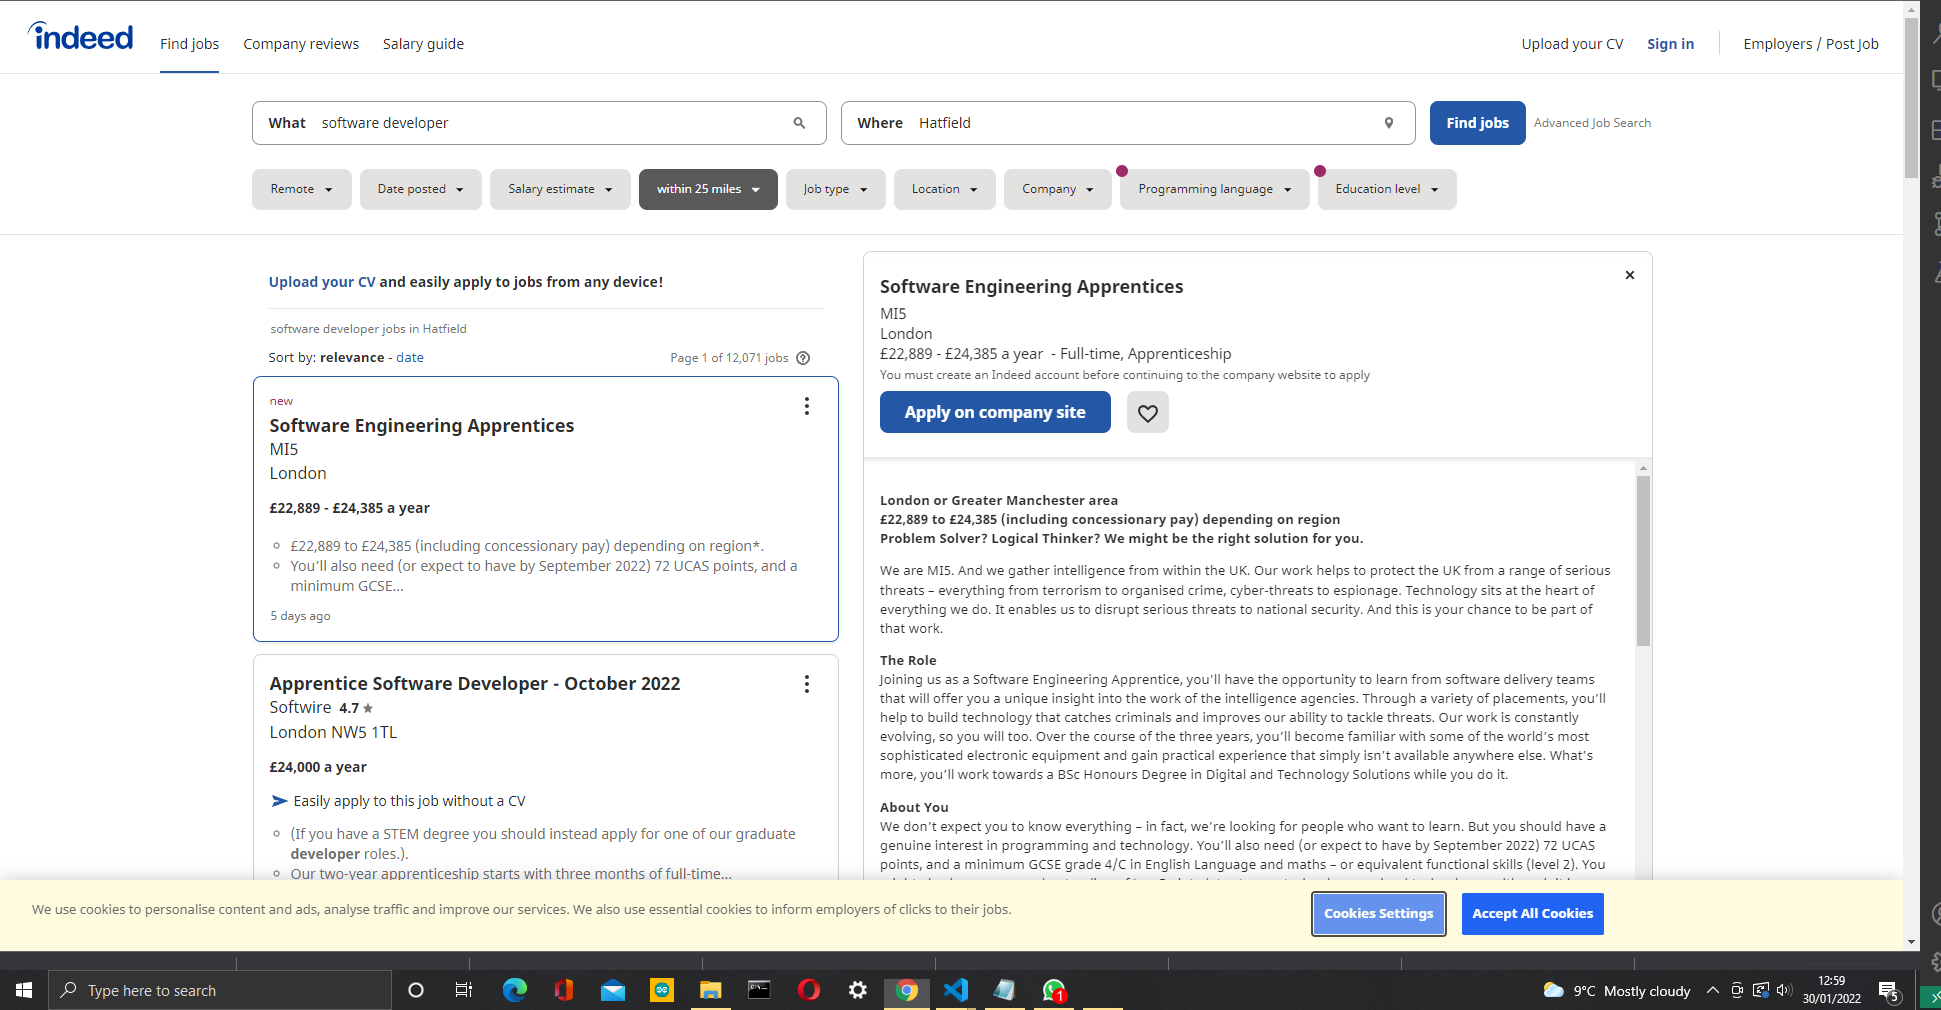Viewport: 1941px width, 1010px height.
Task: Click the search magnifier in What field
Action: pos(799,123)
